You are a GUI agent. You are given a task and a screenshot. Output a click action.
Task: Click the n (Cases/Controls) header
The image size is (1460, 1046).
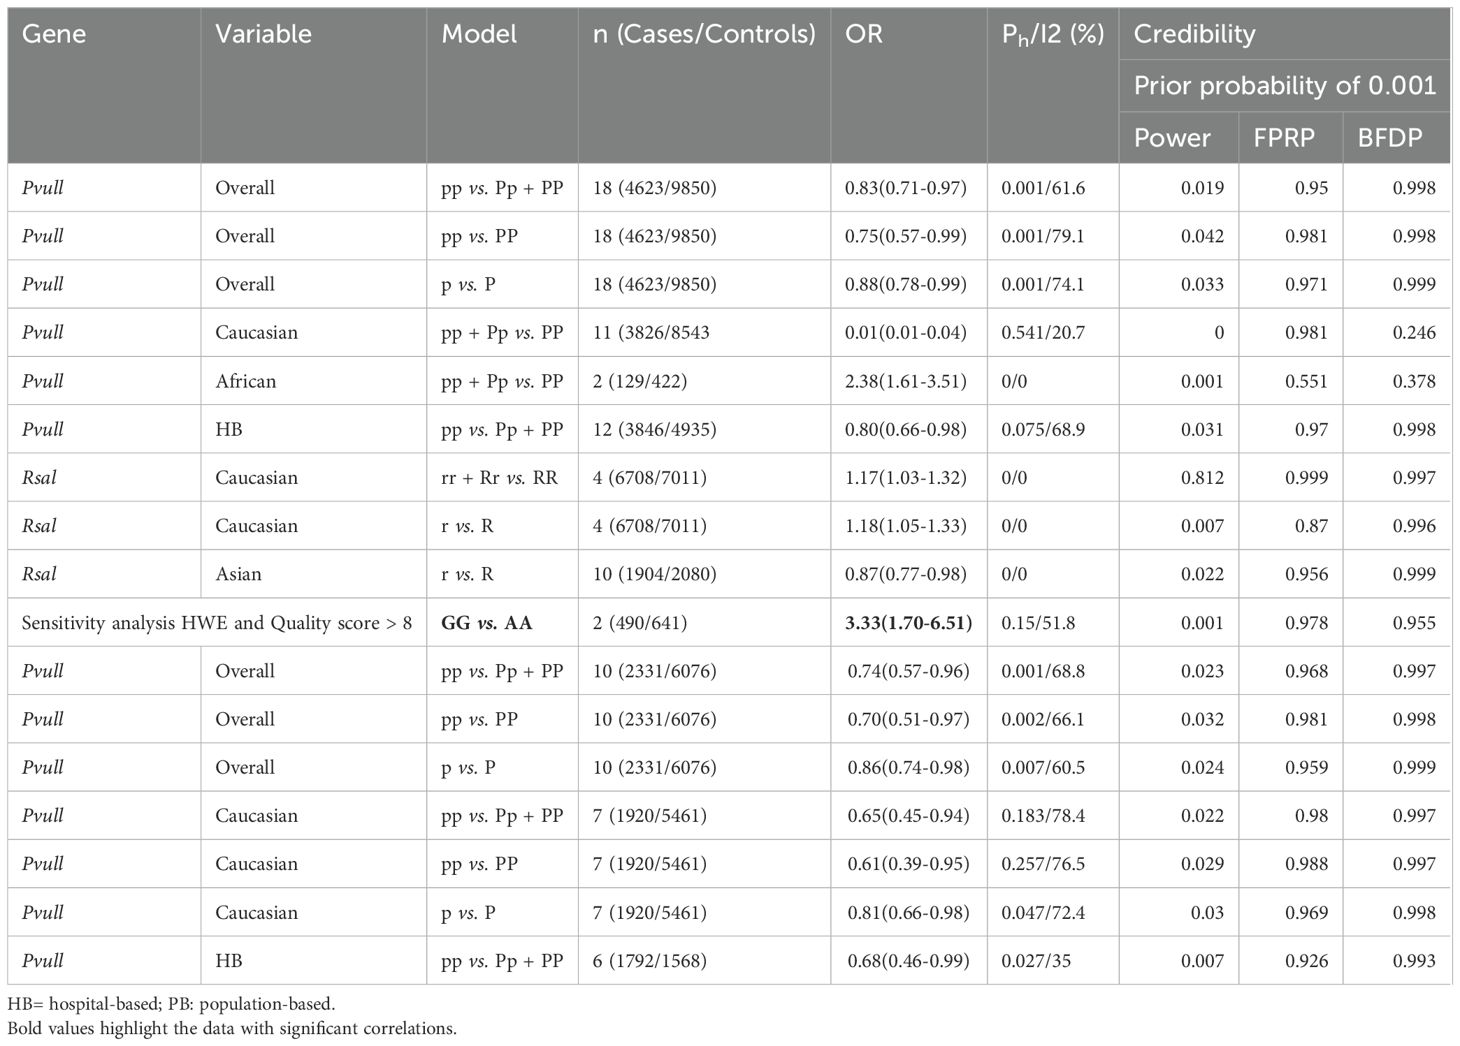(704, 34)
